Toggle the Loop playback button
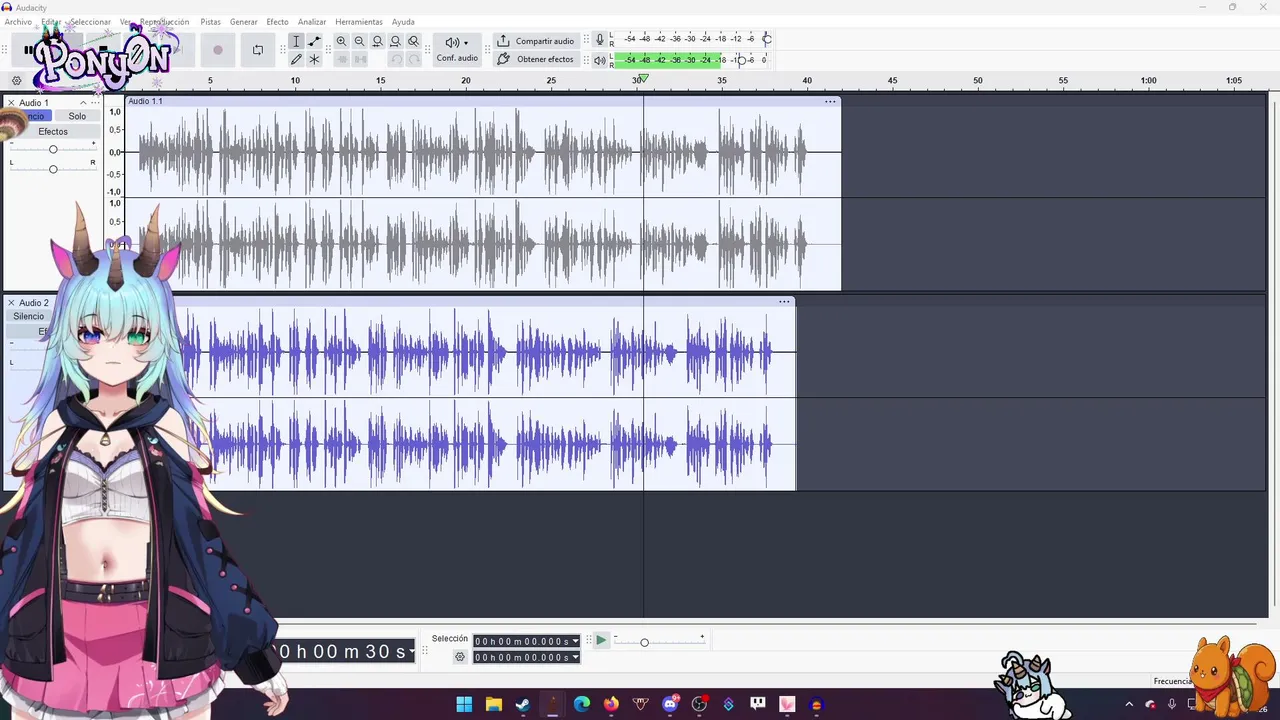Screen dimensions: 1280x720 [258, 50]
